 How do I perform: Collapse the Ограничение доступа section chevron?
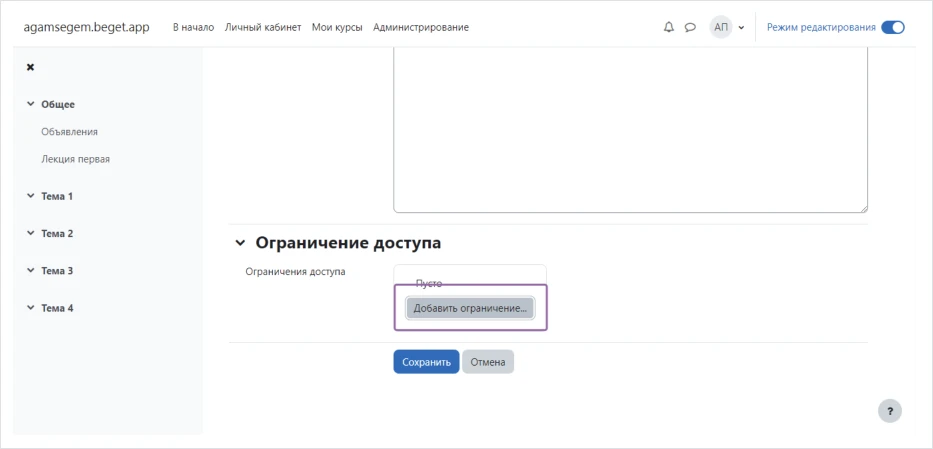click(x=240, y=243)
